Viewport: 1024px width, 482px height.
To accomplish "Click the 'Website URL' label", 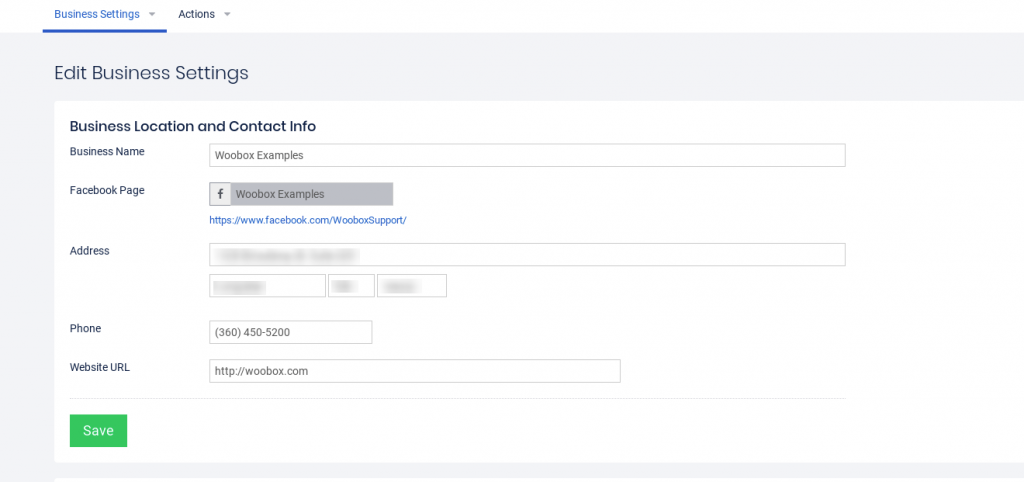I will tap(100, 367).
